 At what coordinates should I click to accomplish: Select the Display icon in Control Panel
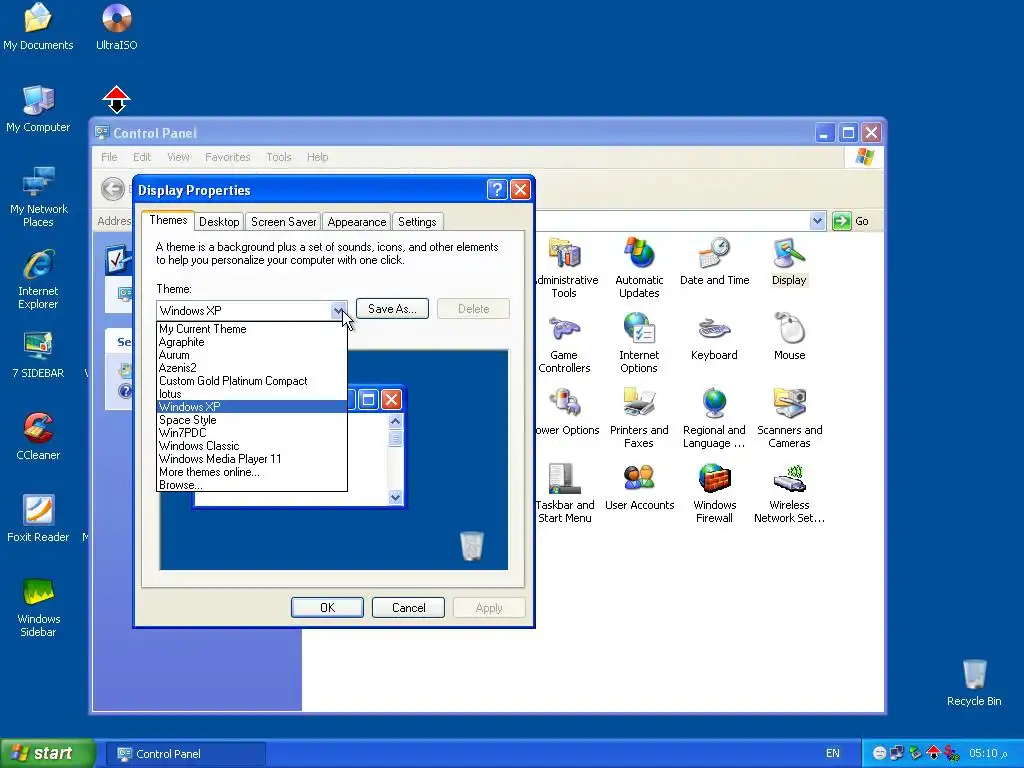tap(789, 262)
